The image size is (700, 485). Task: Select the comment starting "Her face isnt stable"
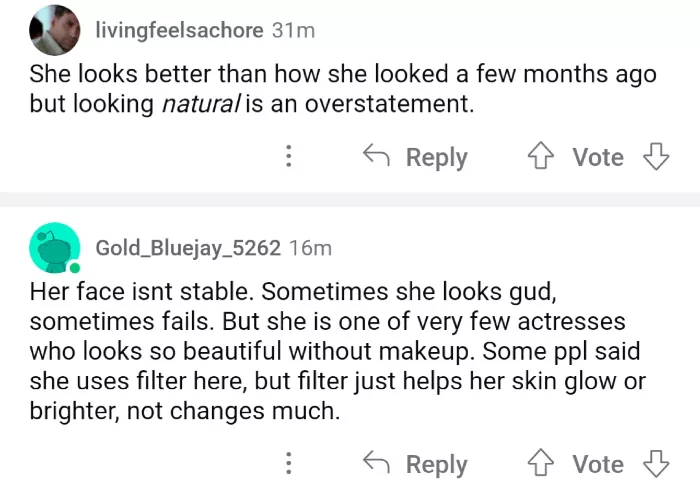(340, 352)
